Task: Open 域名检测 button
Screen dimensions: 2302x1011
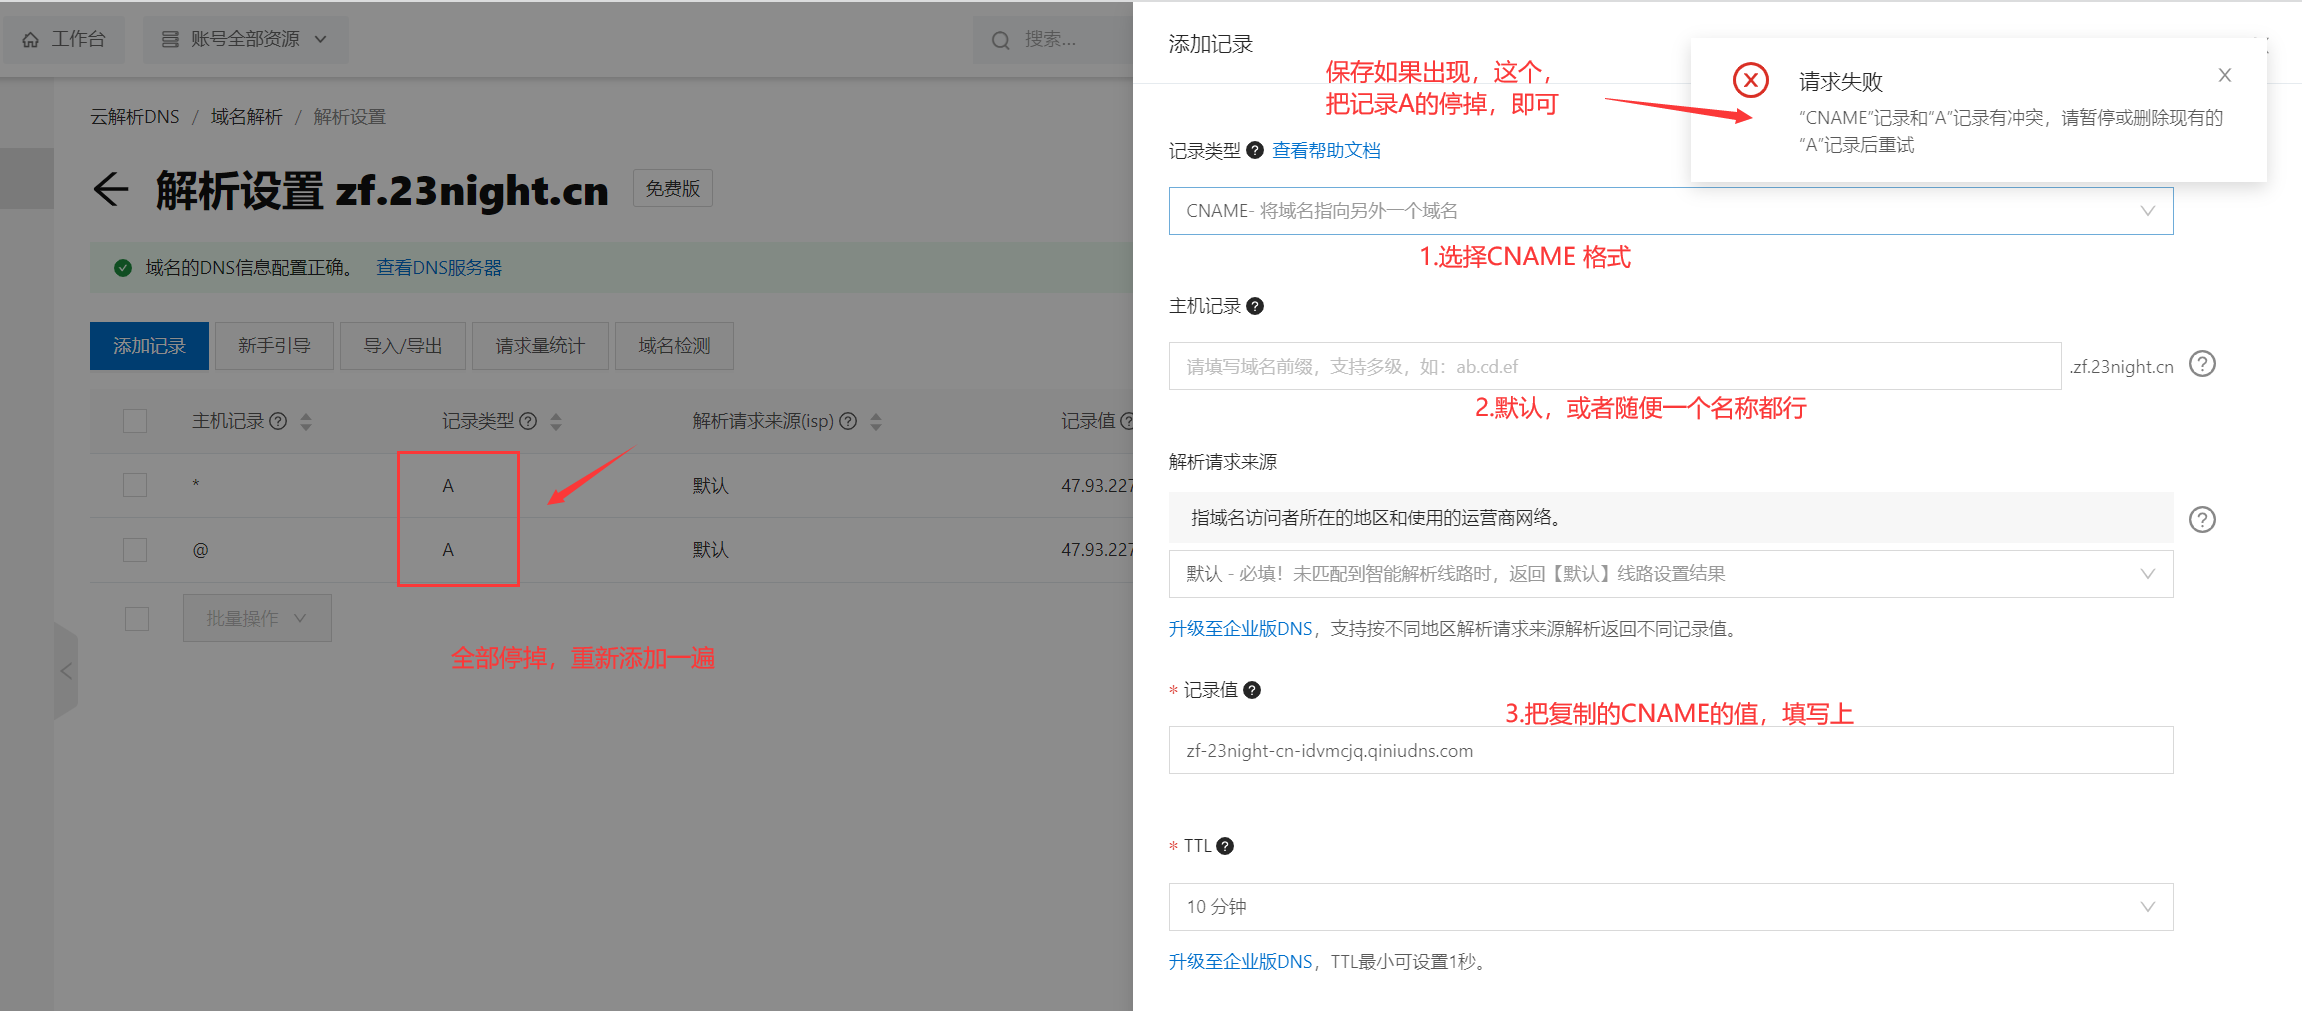Action: click(674, 346)
